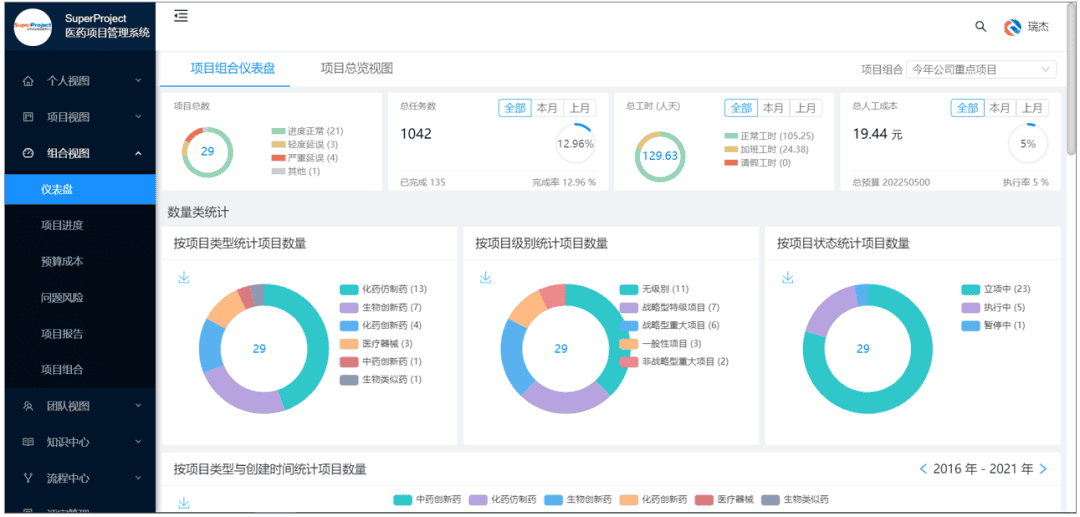Go to the previous year range

tap(924, 469)
